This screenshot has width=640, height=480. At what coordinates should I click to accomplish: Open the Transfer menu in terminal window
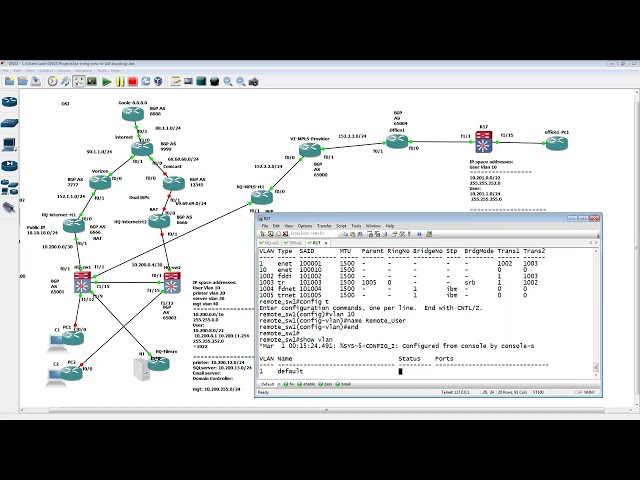324,226
